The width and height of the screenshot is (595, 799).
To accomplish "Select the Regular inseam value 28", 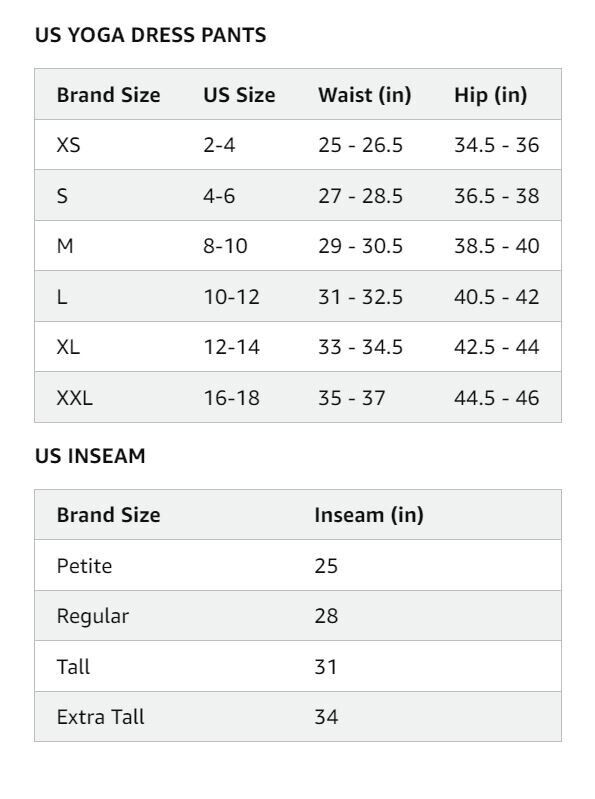I will (x=326, y=616).
